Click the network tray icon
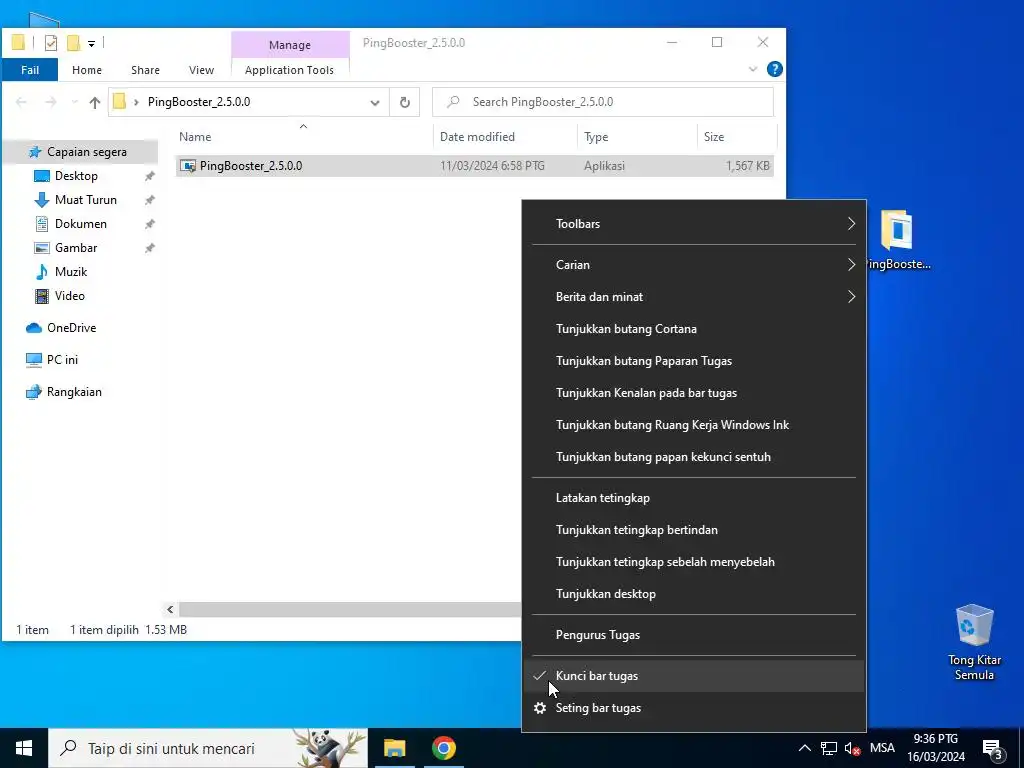Screen dimensions: 1024x768 pos(829,748)
